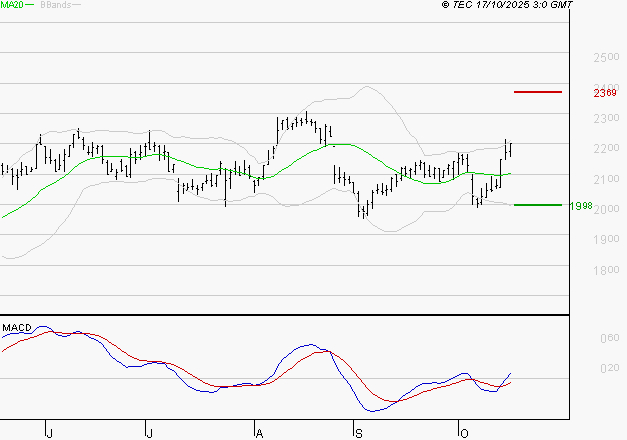Click the 1900 price axis label

(x=606, y=239)
